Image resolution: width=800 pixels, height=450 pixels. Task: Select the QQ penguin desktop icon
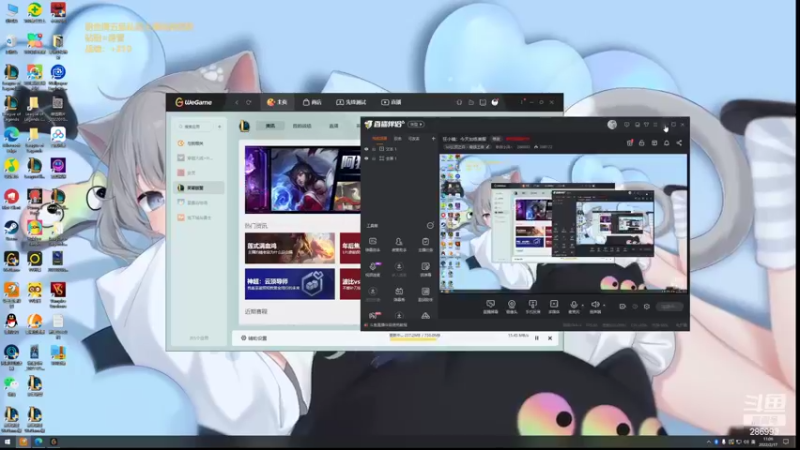pos(11,323)
